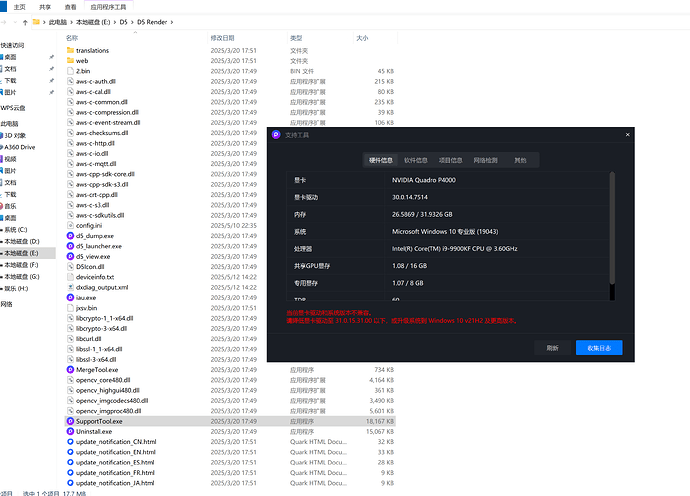The width and height of the screenshot is (690, 496).
Task: Switch to the 其他 tab in the dialog
Action: pyautogui.click(x=520, y=160)
